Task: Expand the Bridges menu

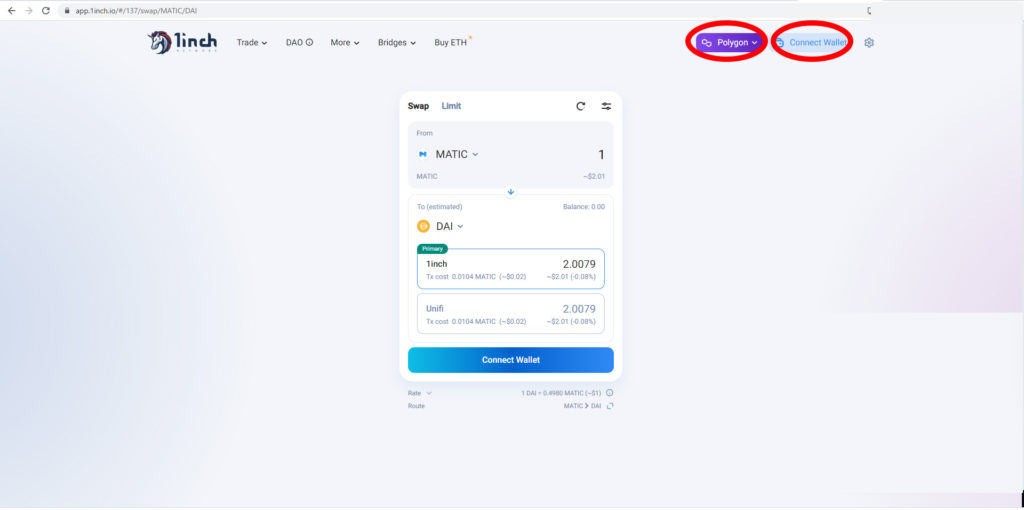Action: (x=396, y=42)
